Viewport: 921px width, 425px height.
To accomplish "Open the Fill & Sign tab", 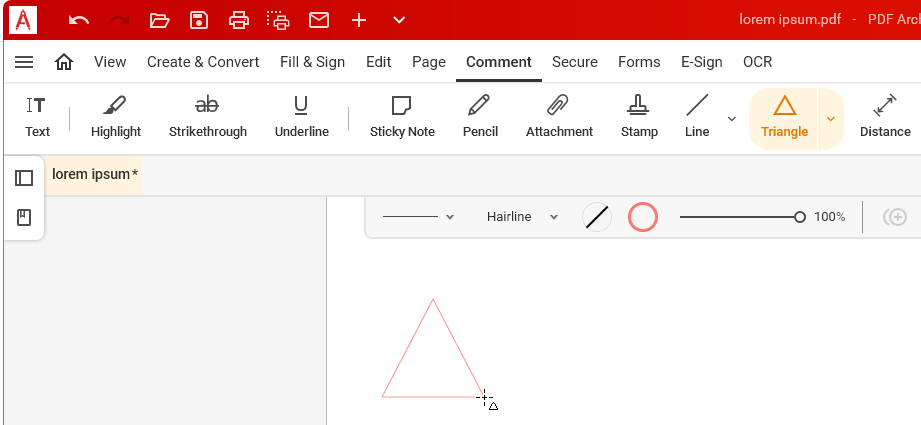I will pyautogui.click(x=312, y=62).
